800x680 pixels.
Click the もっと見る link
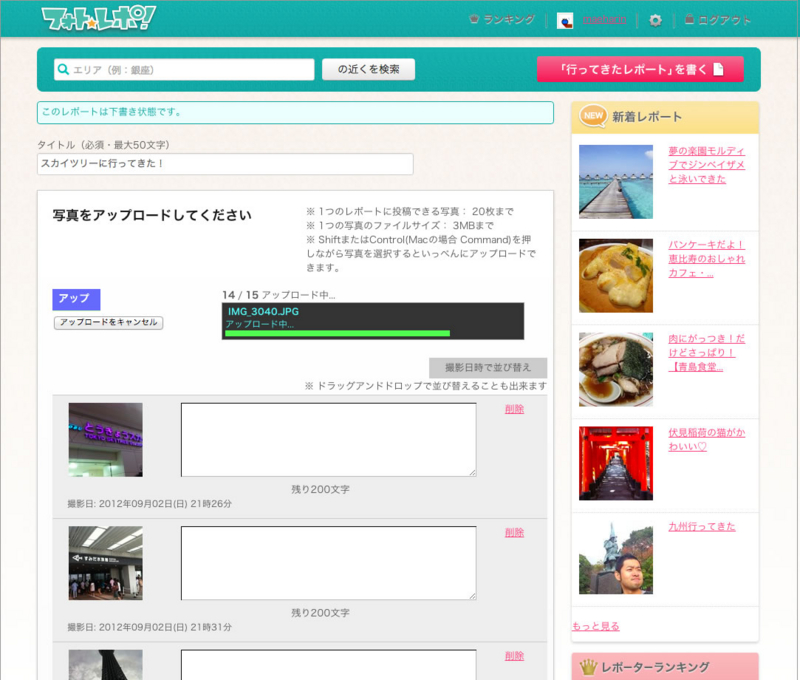[x=596, y=626]
